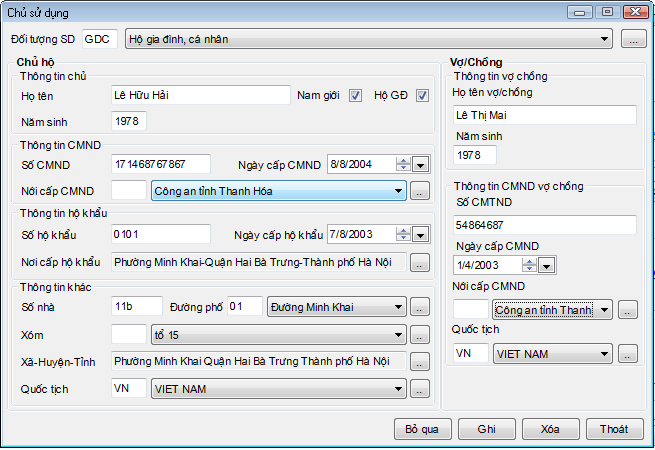Click ellipsis button beside Nơi cấp CMND
The image size is (655, 450).
pyautogui.click(x=420, y=191)
